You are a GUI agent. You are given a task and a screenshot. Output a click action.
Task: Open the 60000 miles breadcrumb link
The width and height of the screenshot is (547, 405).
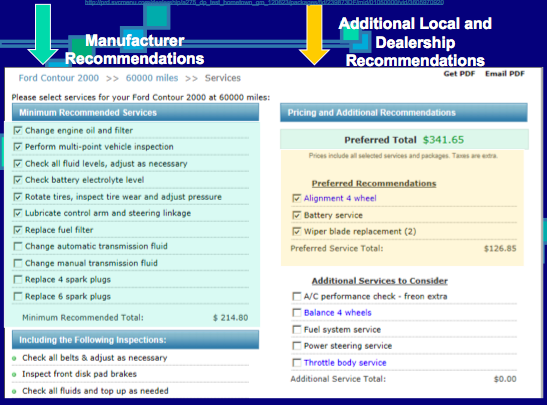[152, 78]
